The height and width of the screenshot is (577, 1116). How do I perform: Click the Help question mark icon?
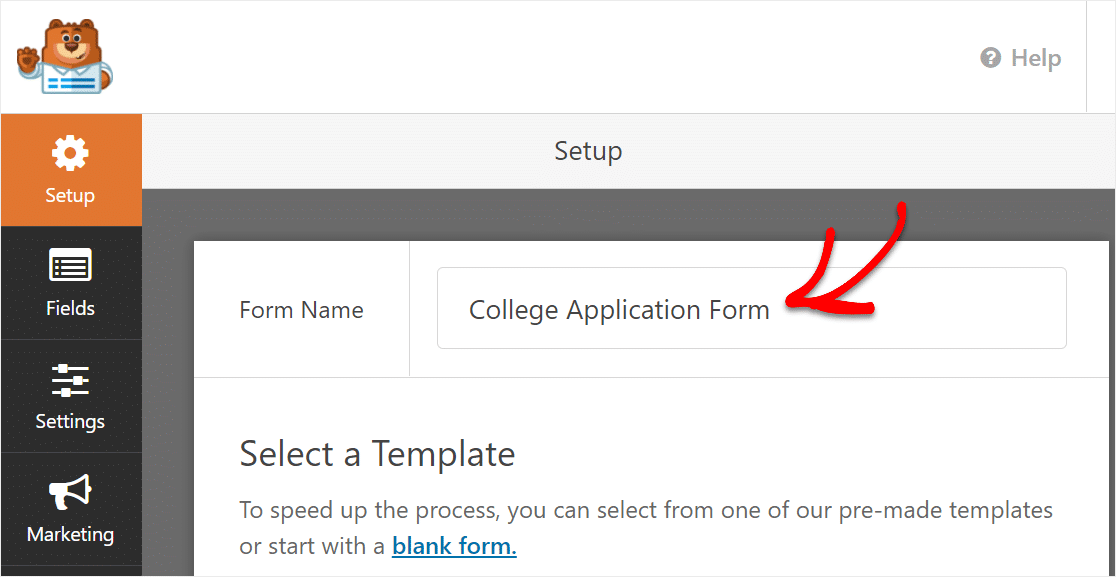(x=990, y=58)
